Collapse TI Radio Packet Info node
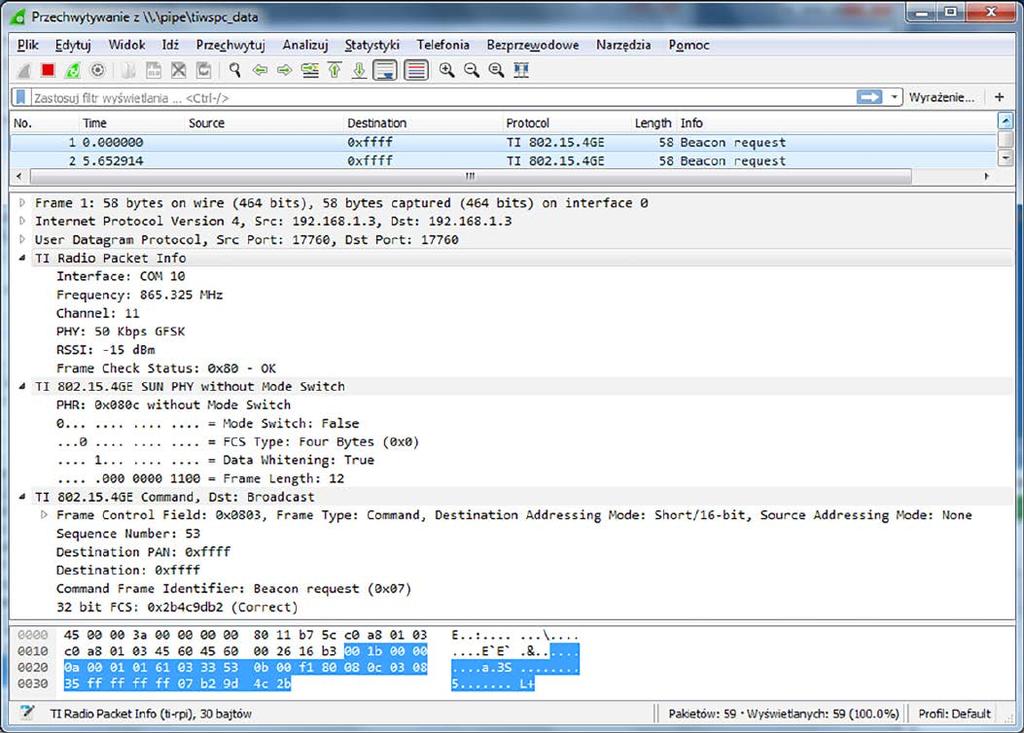Image resolution: width=1024 pixels, height=733 pixels. coord(22,258)
